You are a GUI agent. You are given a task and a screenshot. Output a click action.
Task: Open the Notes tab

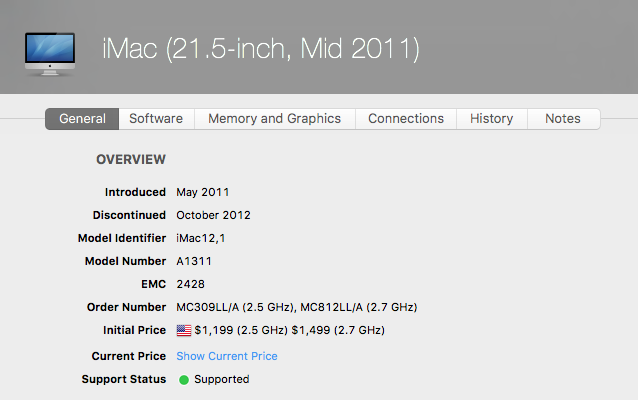563,119
